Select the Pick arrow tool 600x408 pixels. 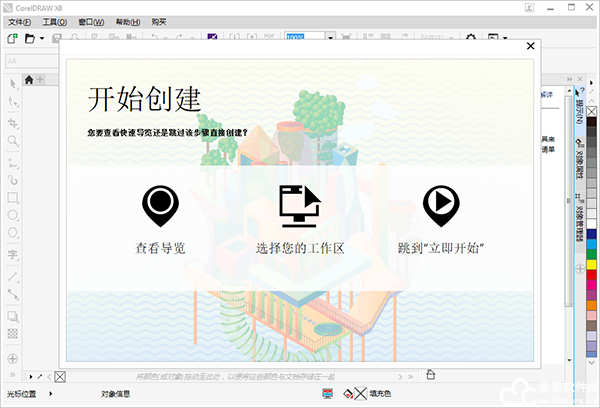coord(13,84)
